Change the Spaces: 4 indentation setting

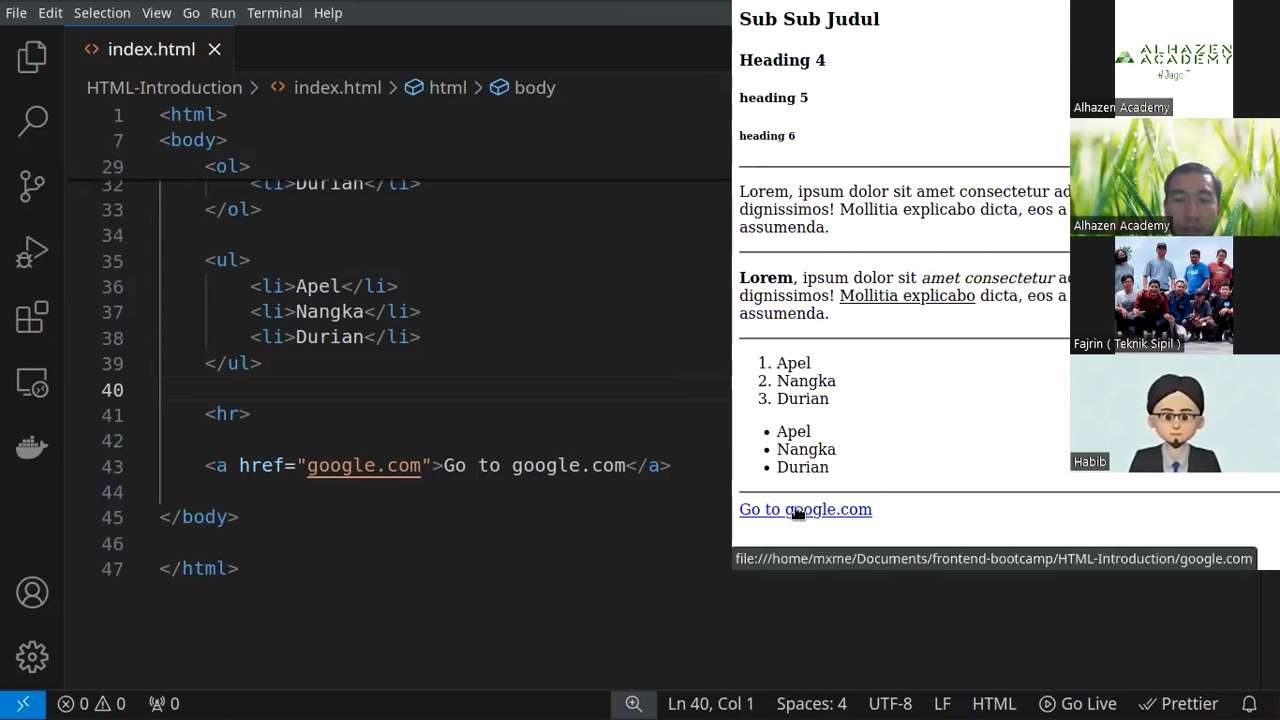tap(811, 704)
